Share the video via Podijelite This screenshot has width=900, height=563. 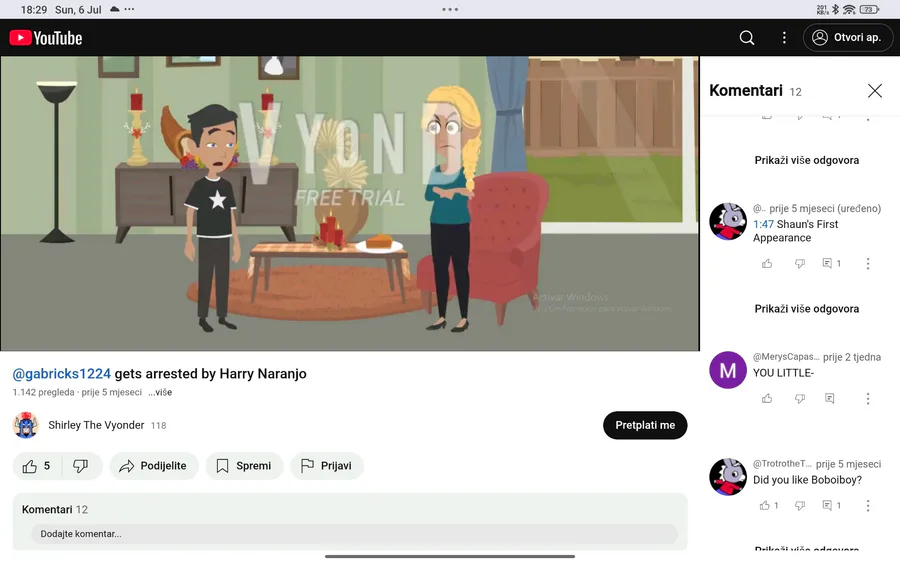pyautogui.click(x=153, y=466)
